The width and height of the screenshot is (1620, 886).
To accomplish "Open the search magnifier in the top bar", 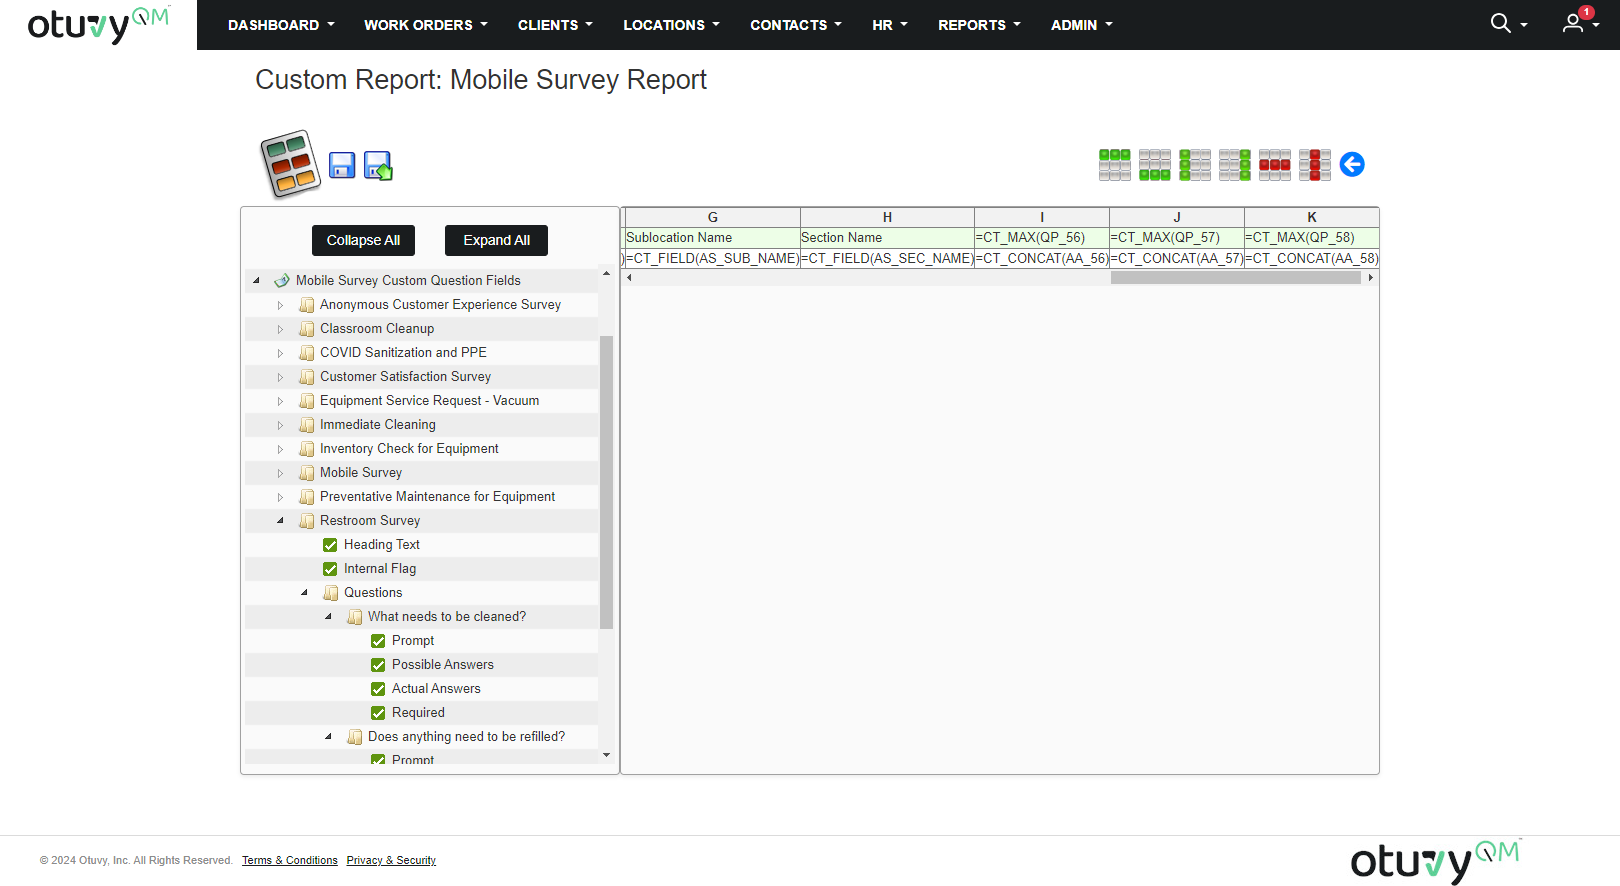I will [x=1500, y=23].
